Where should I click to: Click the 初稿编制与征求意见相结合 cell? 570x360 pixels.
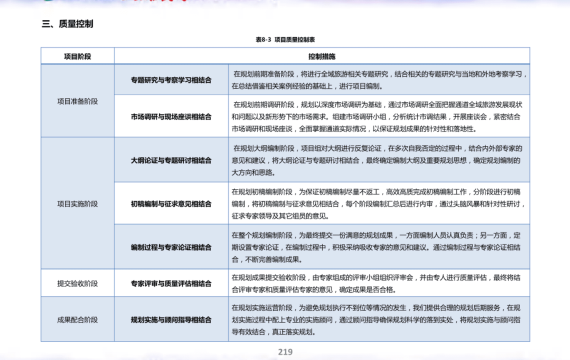click(171, 204)
